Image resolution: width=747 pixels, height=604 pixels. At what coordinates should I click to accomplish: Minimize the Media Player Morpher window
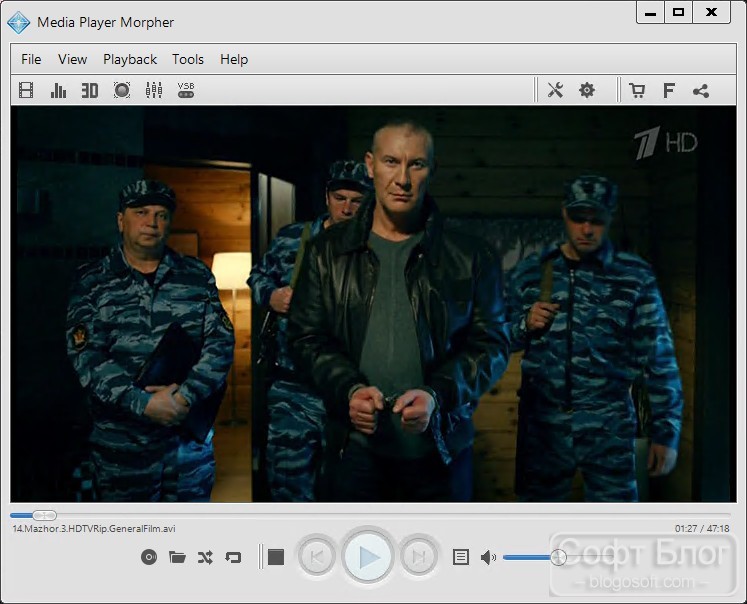650,13
